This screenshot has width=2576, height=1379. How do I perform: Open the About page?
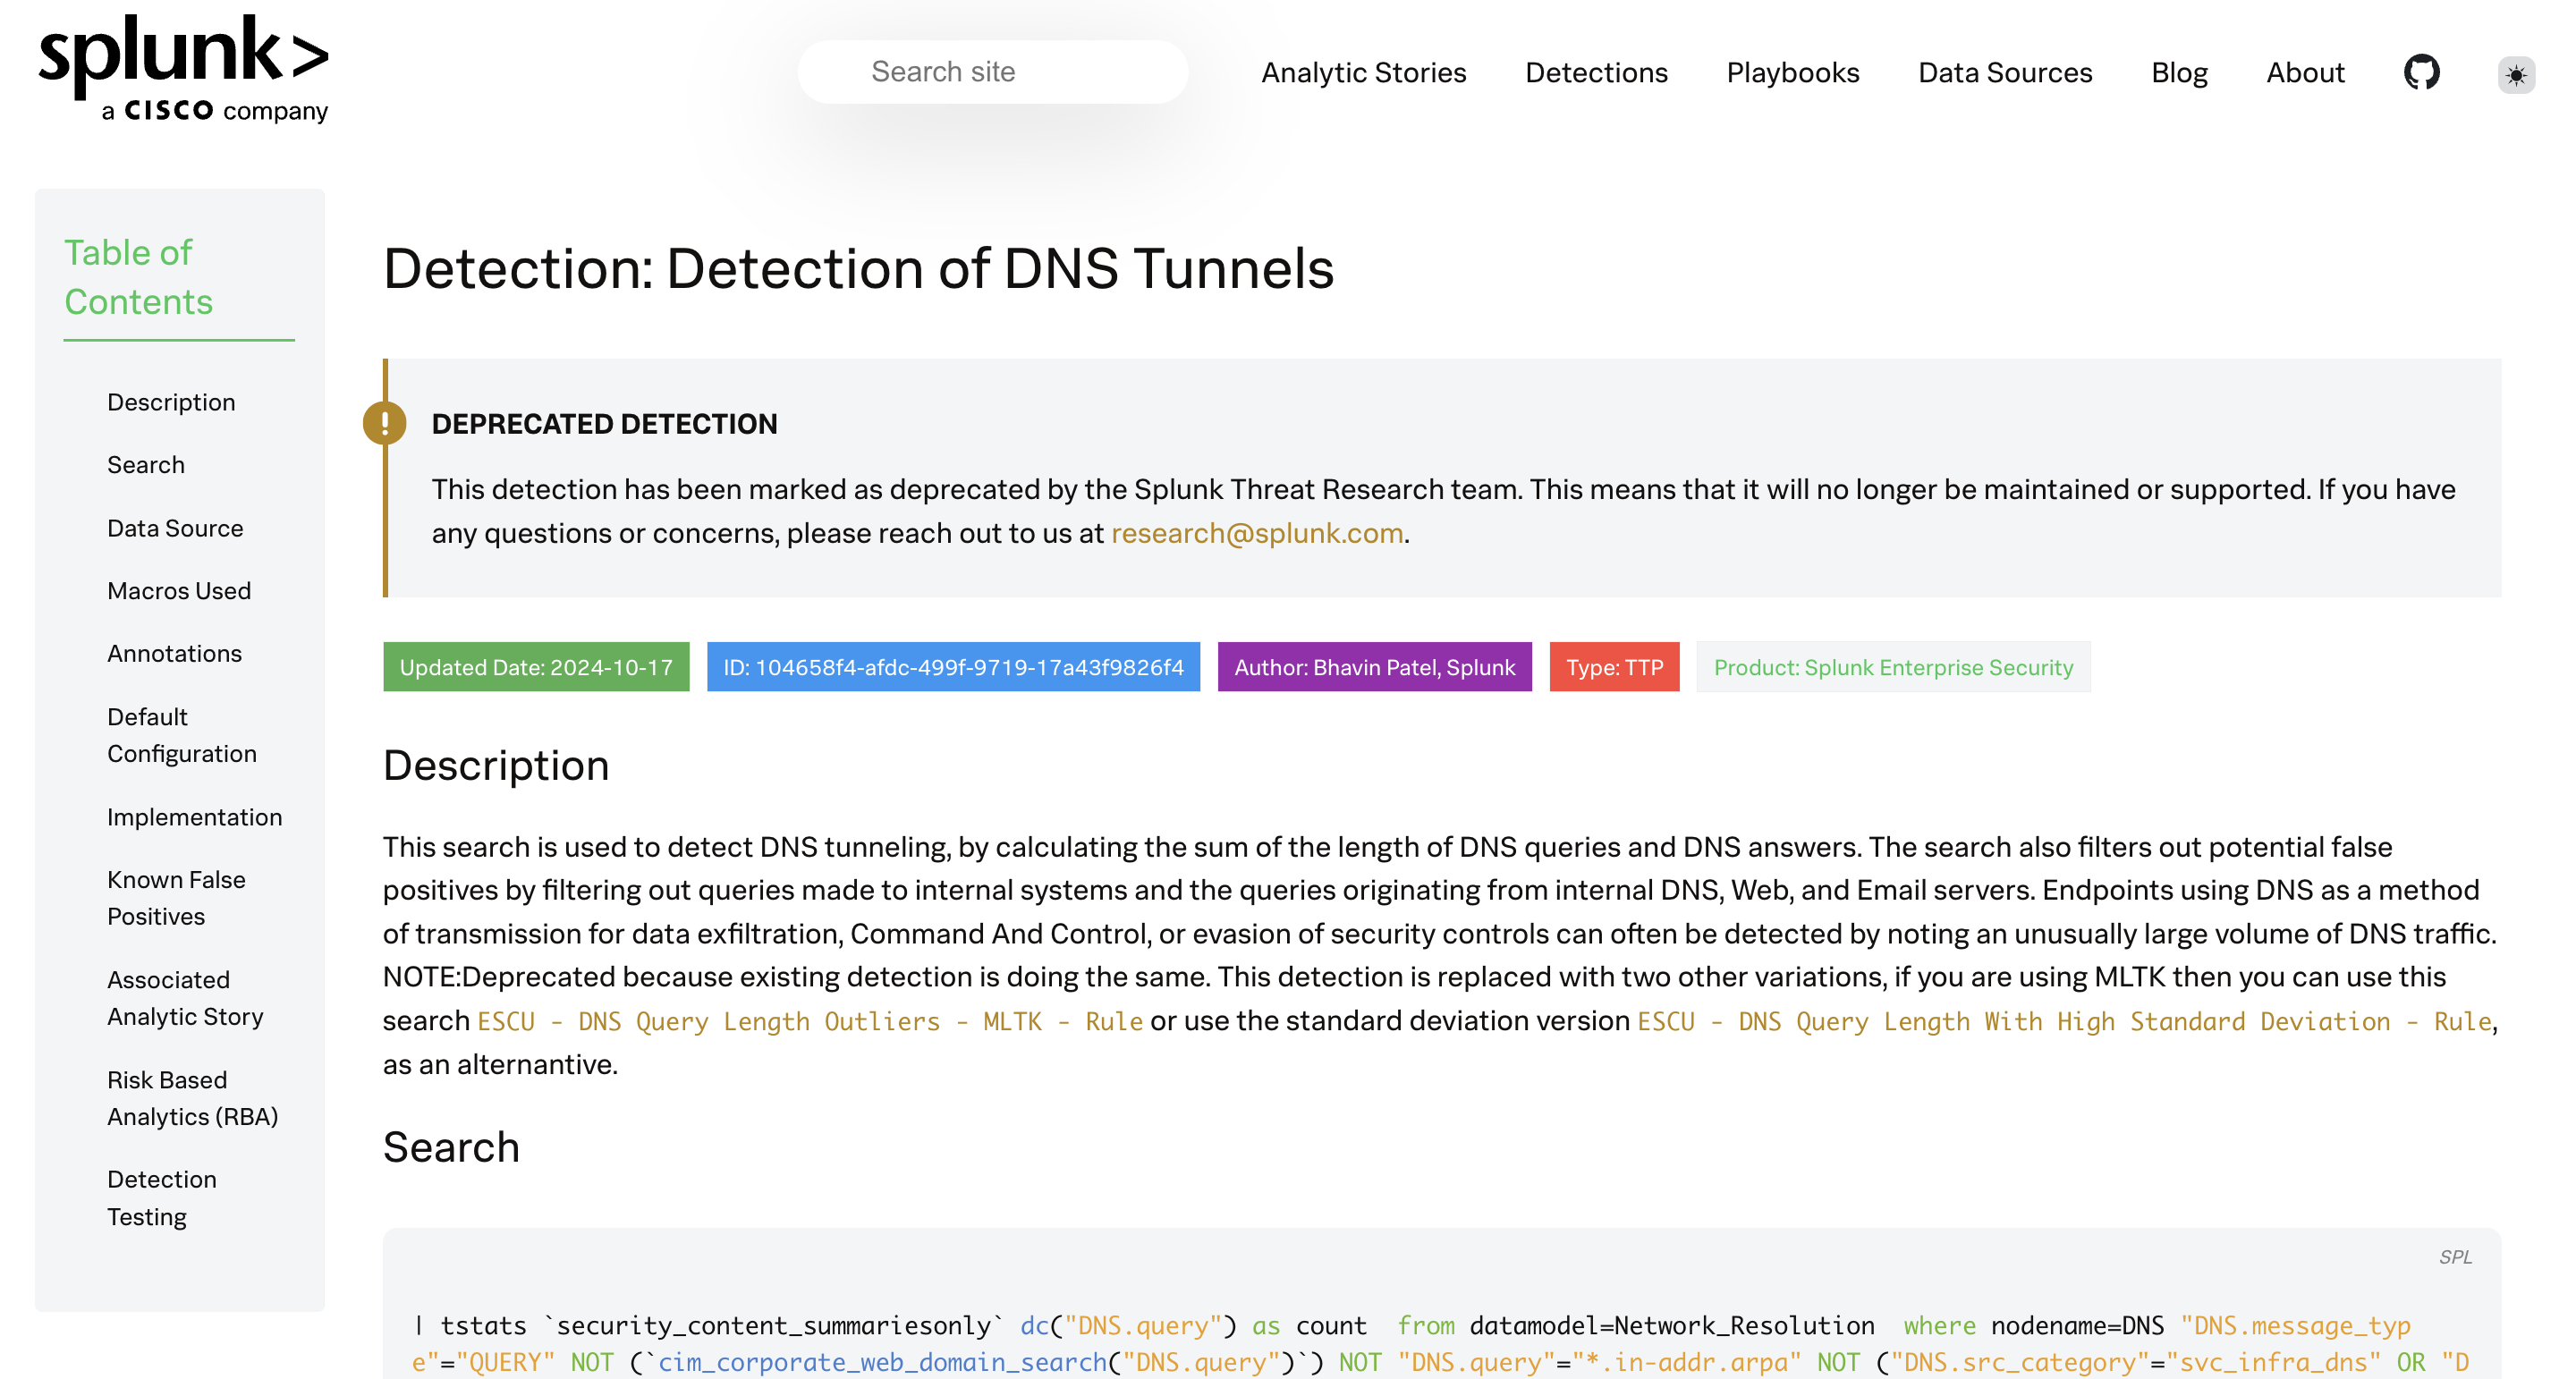pos(2304,73)
